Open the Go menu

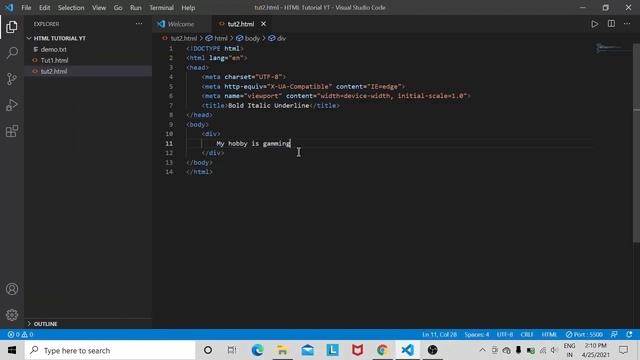[x=118, y=8]
